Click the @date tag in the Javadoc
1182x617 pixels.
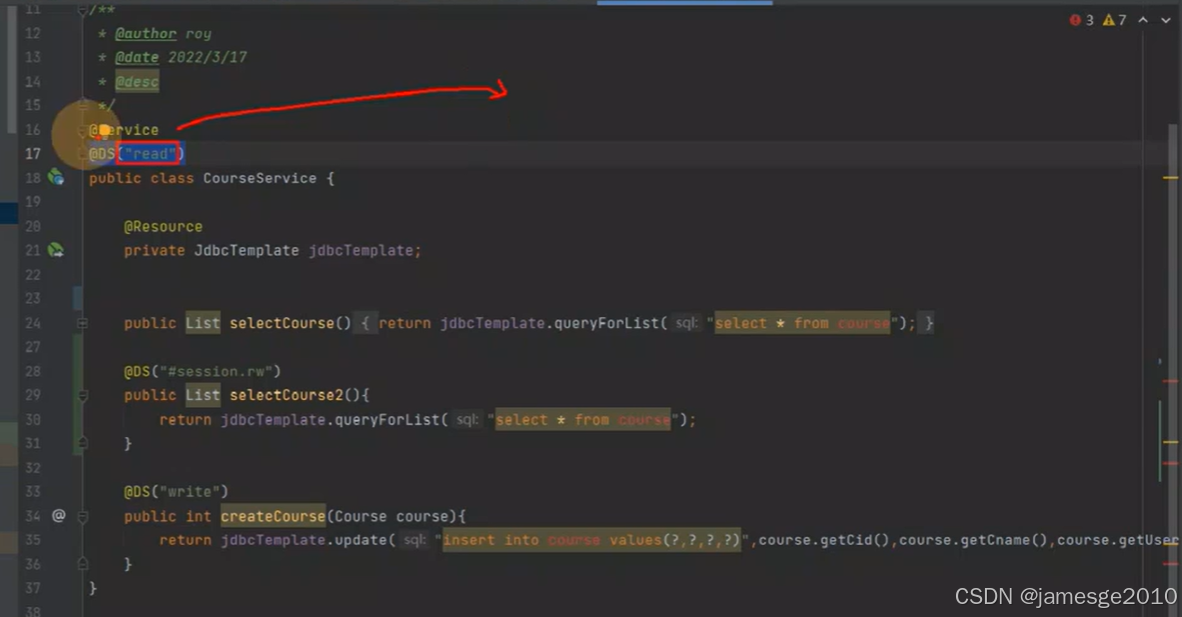click(136, 57)
